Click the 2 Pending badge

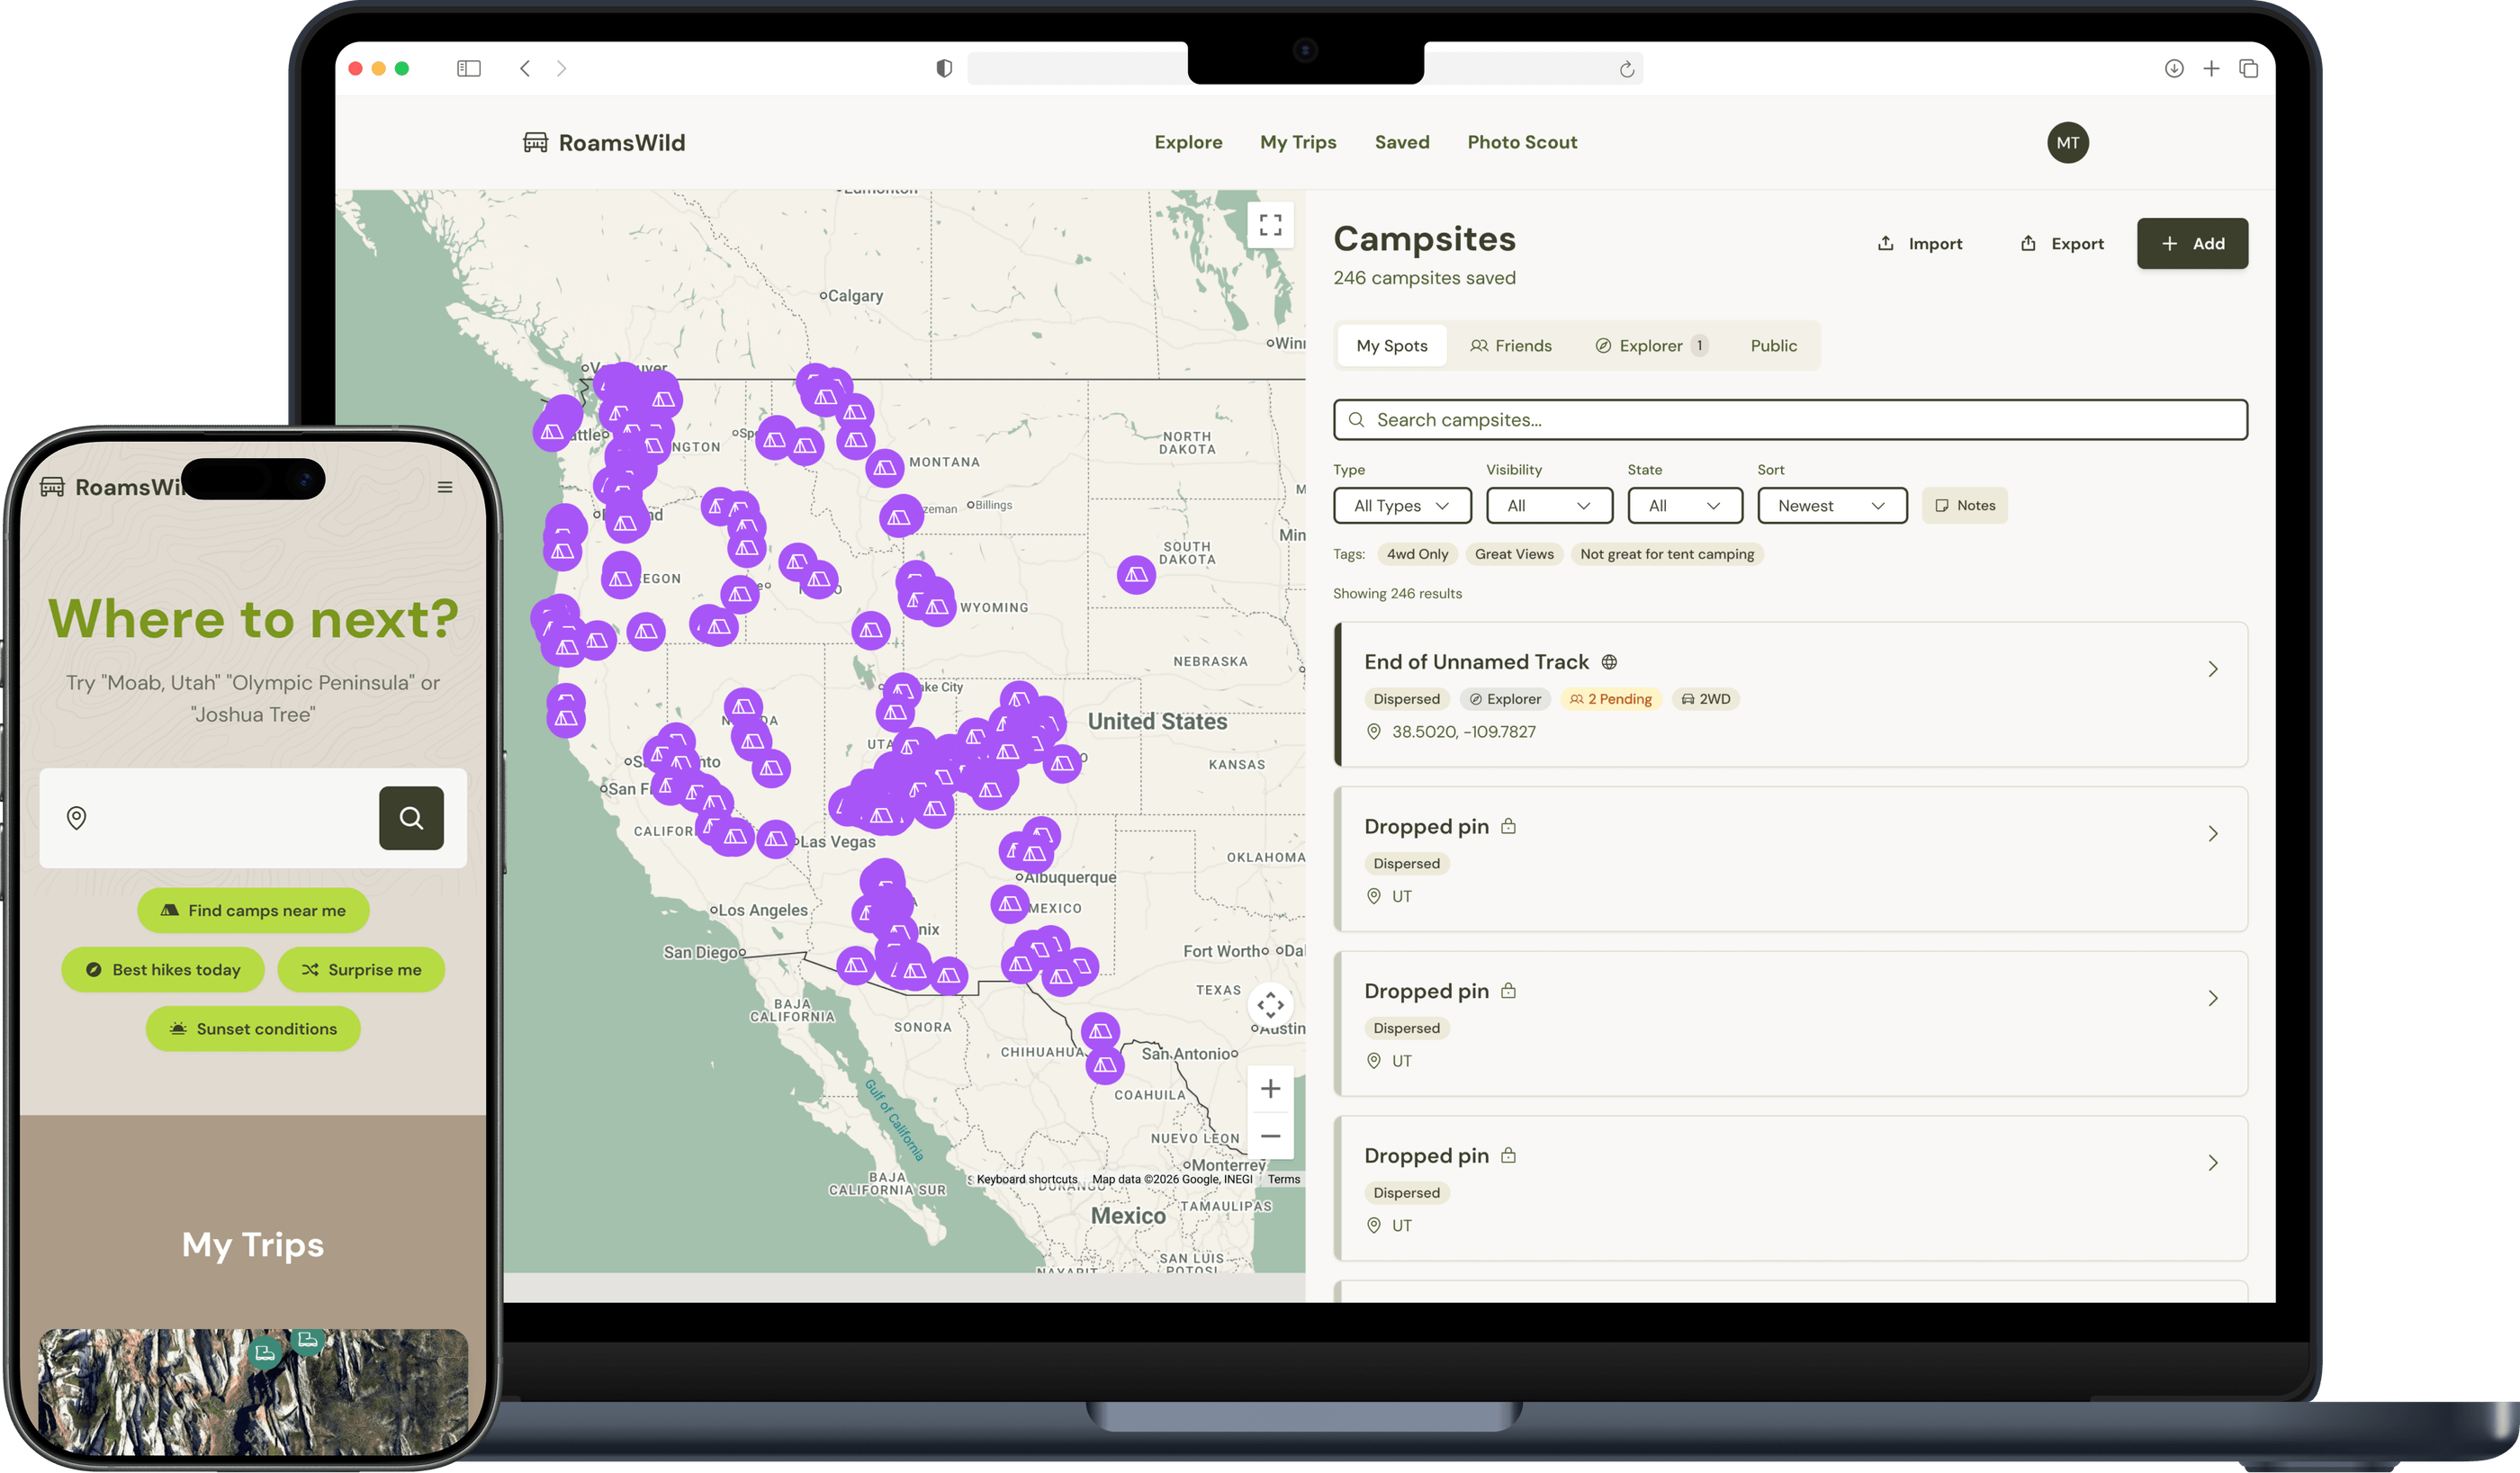(1610, 699)
